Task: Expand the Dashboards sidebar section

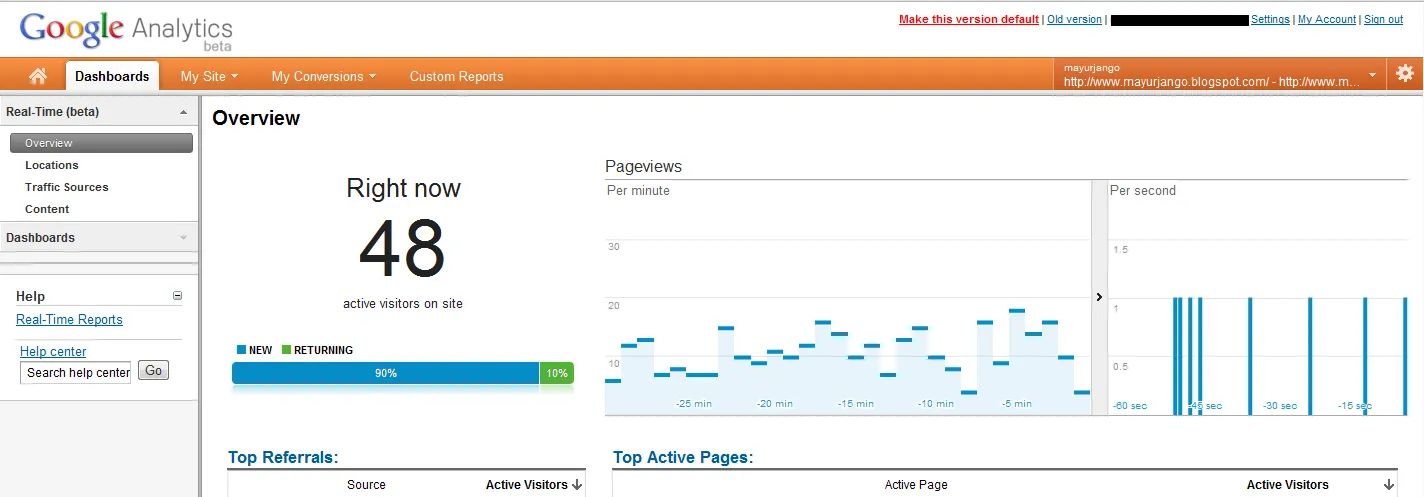Action: [183, 238]
